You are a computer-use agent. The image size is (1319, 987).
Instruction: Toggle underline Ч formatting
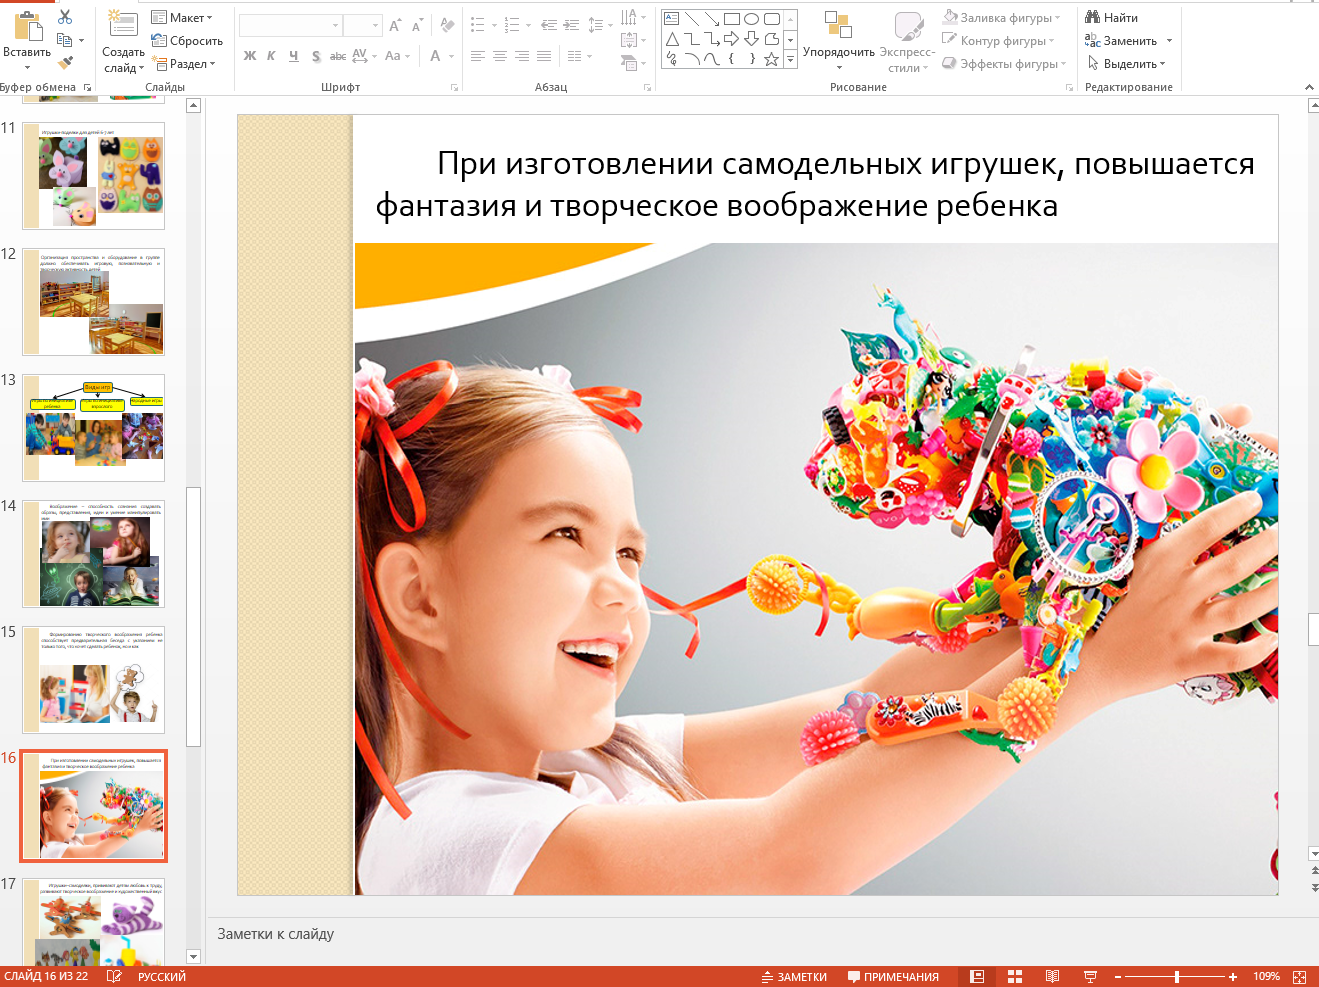(293, 56)
